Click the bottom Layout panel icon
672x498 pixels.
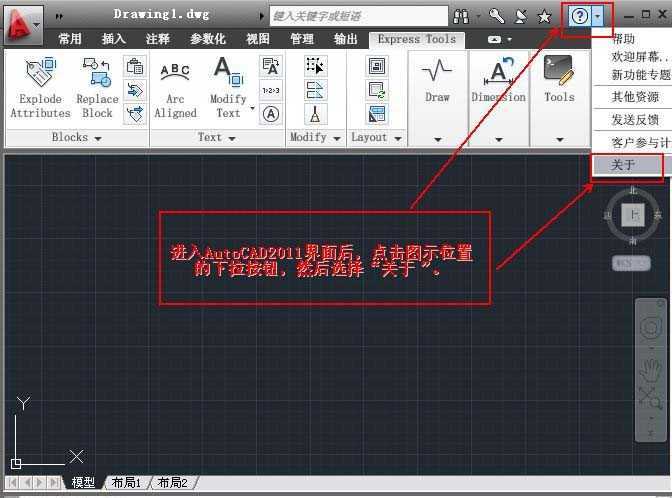(x=377, y=114)
